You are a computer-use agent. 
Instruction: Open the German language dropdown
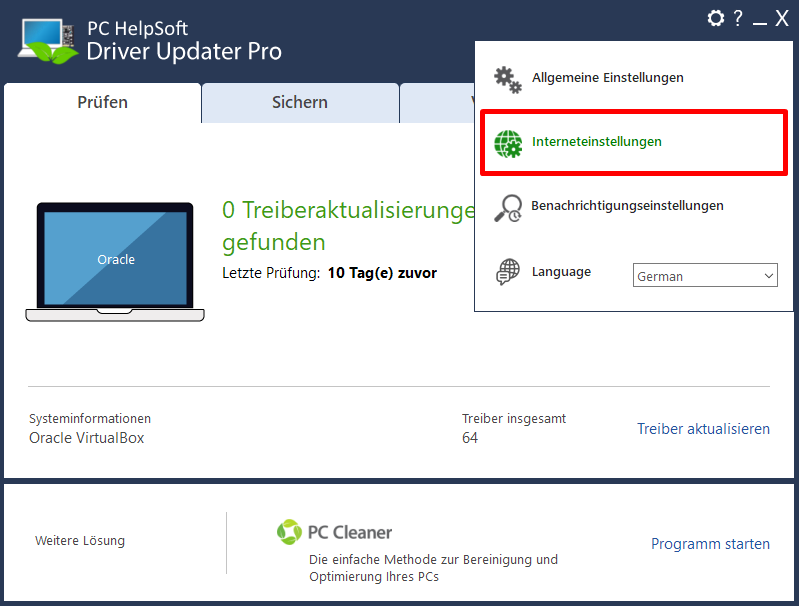tap(705, 275)
